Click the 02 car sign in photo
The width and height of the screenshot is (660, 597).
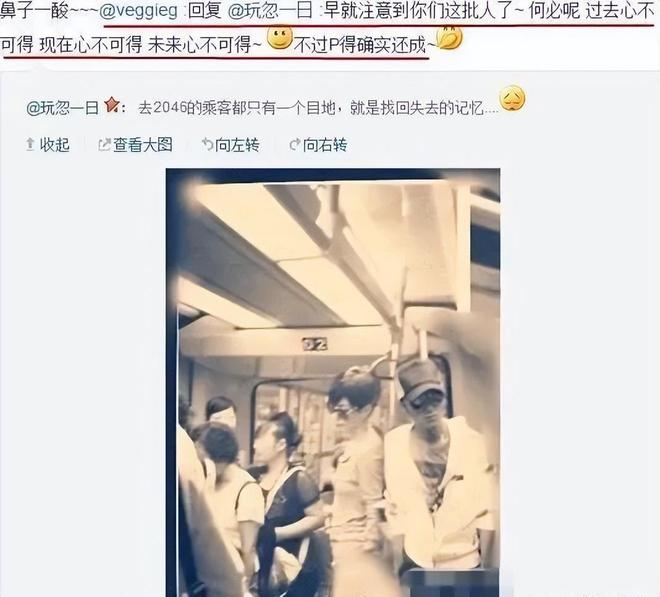[x=315, y=344]
